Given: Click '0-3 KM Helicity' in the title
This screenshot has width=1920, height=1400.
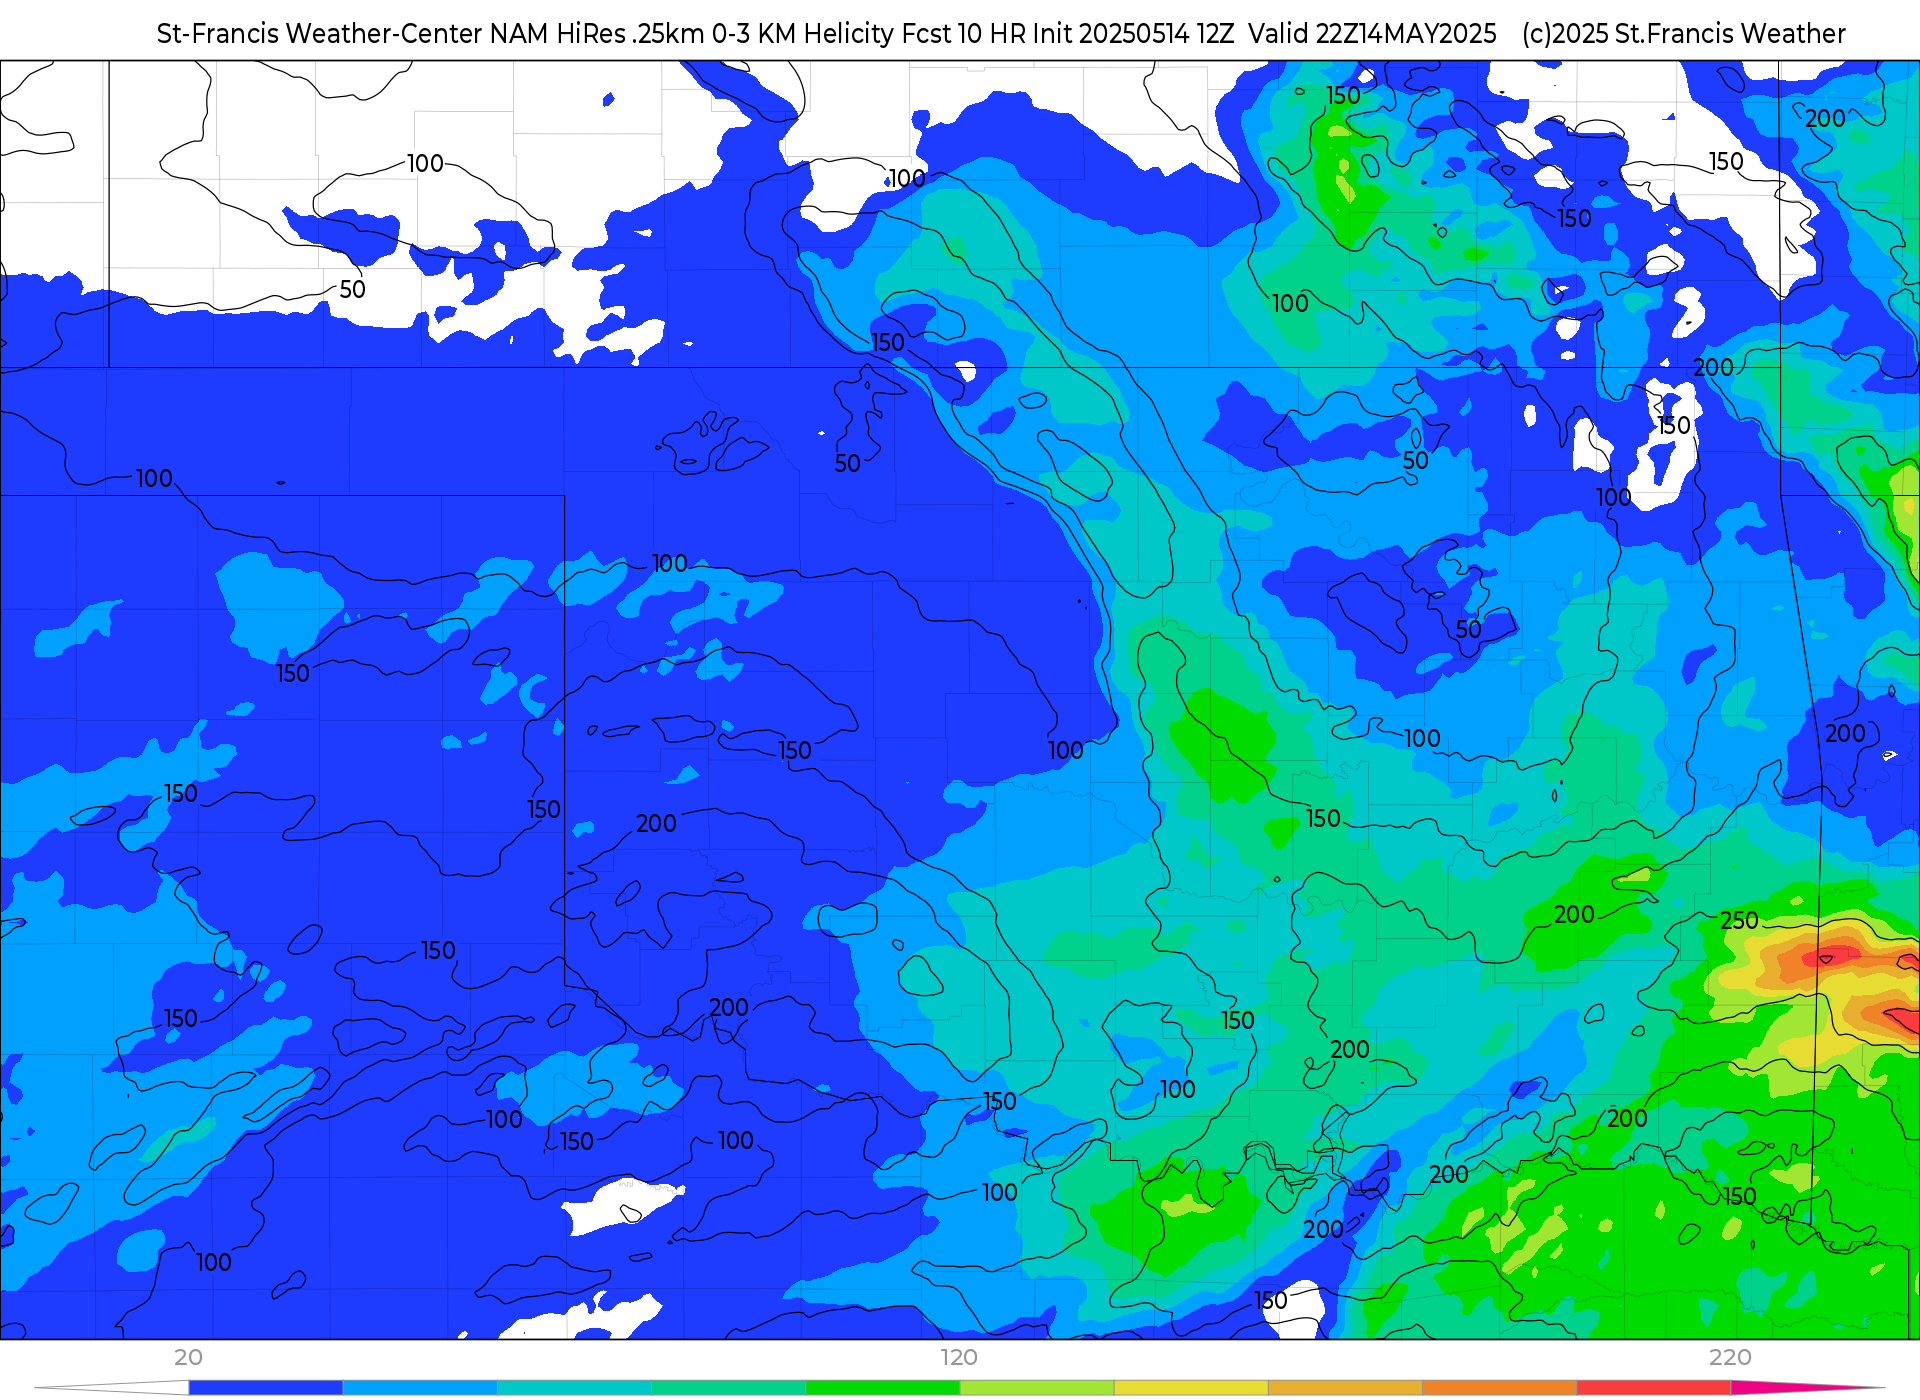Looking at the screenshot, I should pos(803,34).
